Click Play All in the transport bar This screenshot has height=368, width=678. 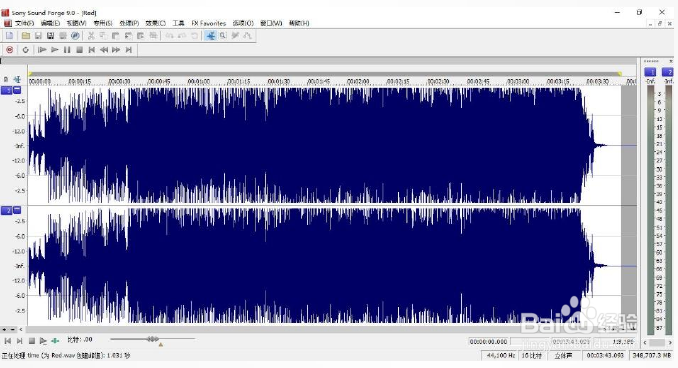pyautogui.click(x=42, y=50)
